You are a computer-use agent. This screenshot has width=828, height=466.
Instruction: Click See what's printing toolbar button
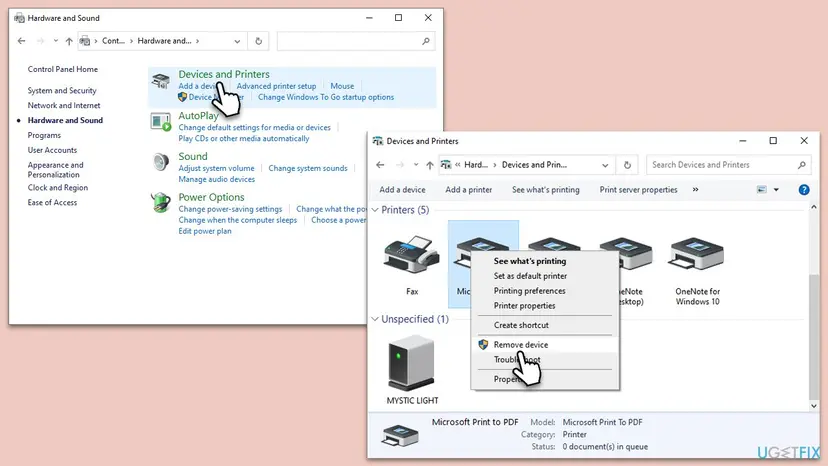(545, 190)
